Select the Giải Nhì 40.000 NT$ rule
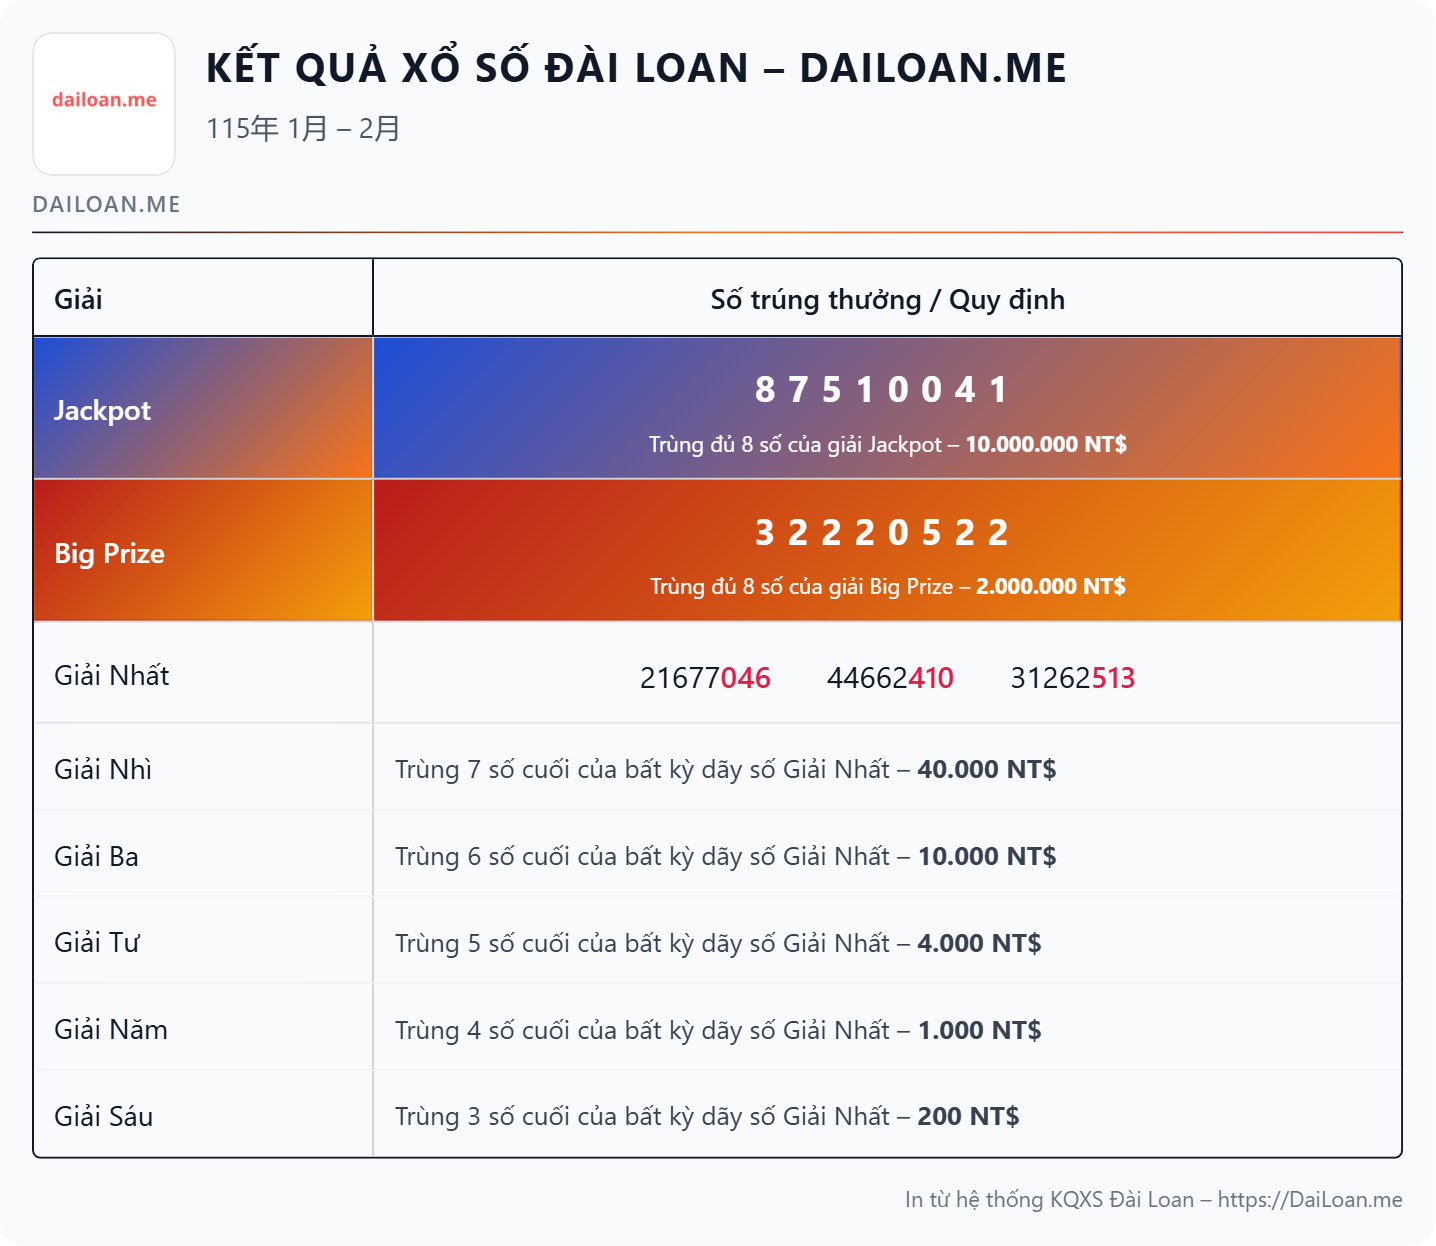The height and width of the screenshot is (1246, 1436). 725,769
